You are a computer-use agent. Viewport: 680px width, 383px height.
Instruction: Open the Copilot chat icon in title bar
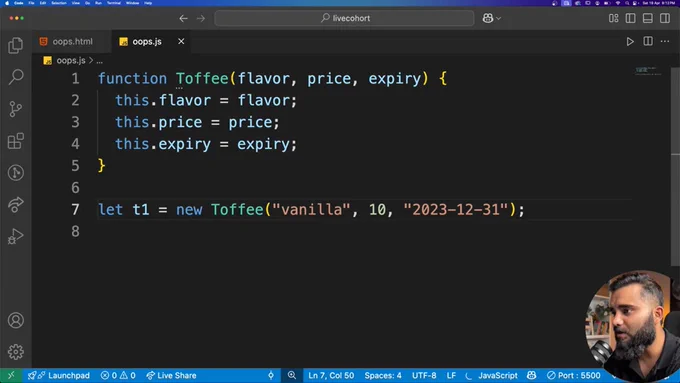coord(488,18)
